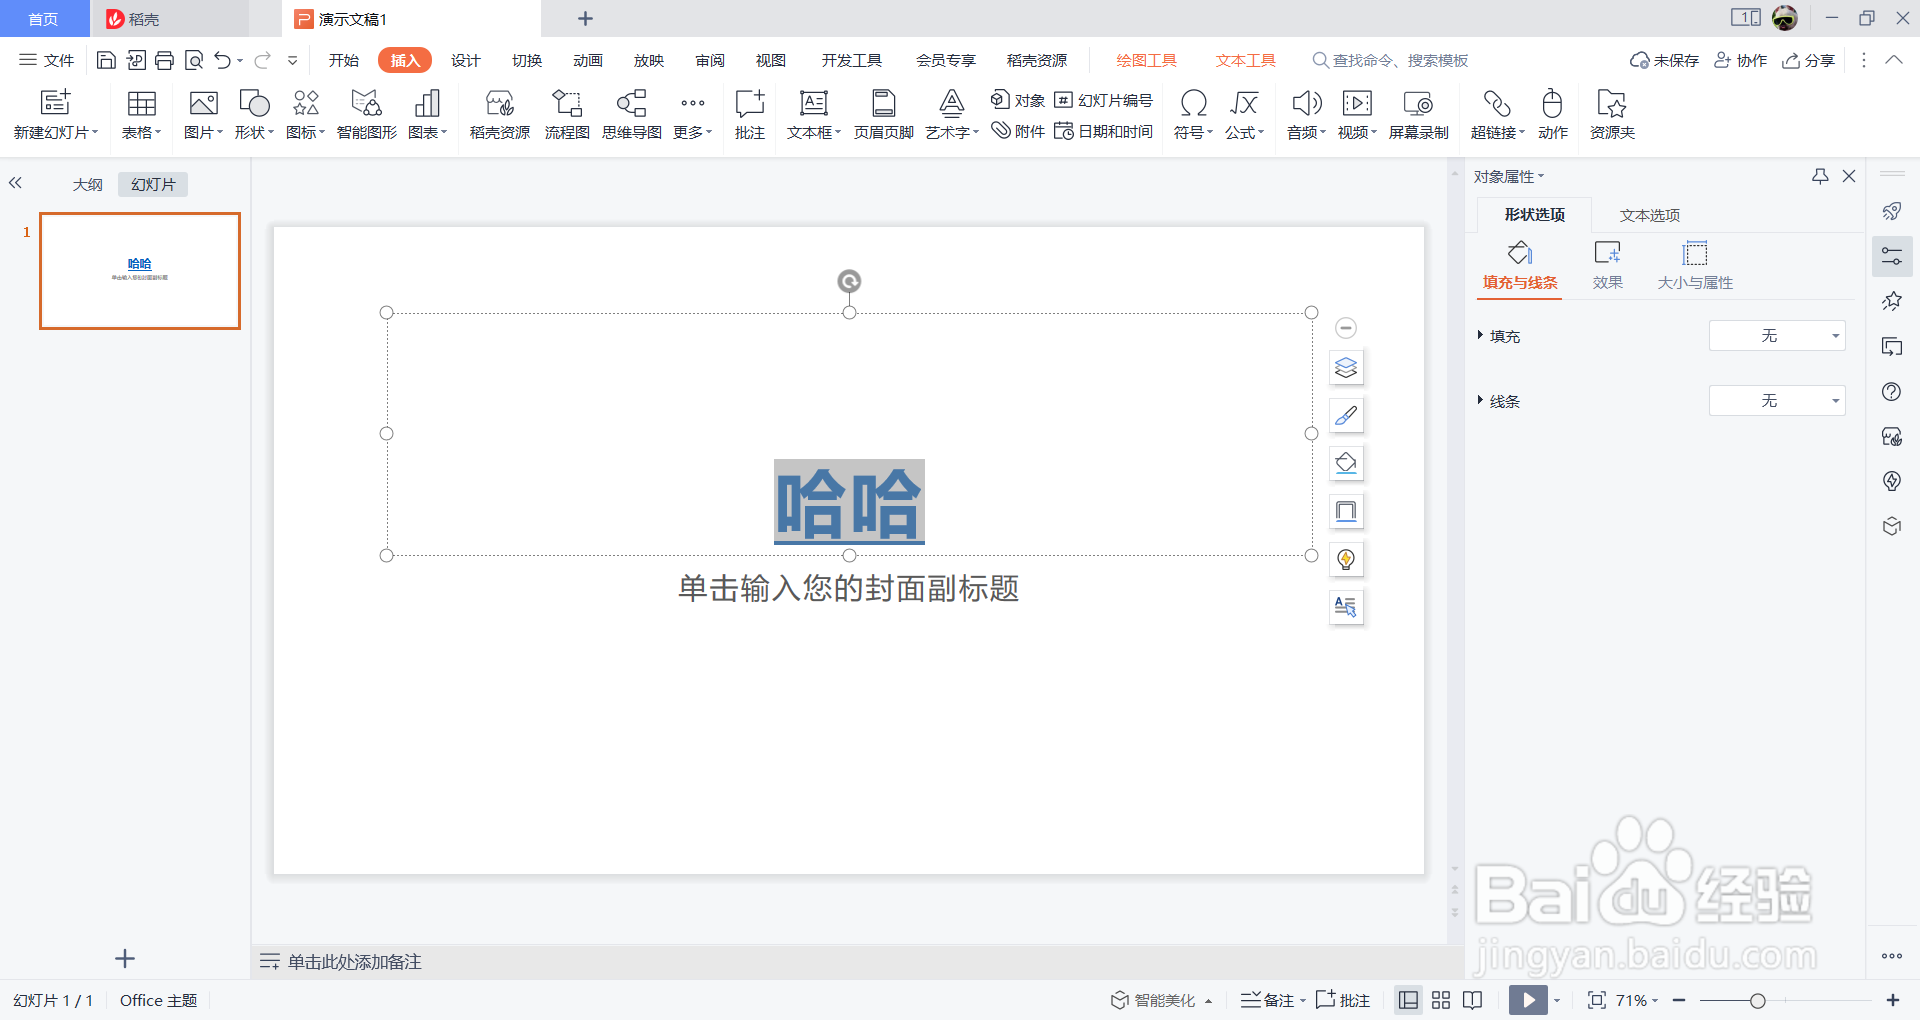Switch to 幻灯片浏览 view at bottom
This screenshot has width=1920, height=1020.
pos(1440,1000)
